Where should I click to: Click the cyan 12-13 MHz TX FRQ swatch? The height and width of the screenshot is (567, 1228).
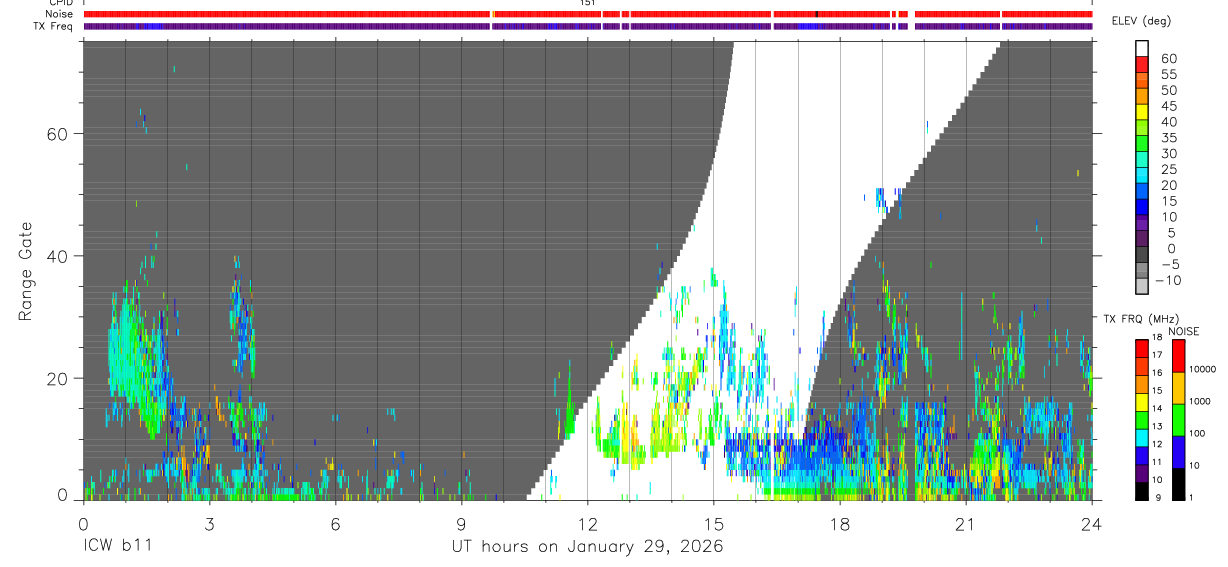pos(1142,438)
